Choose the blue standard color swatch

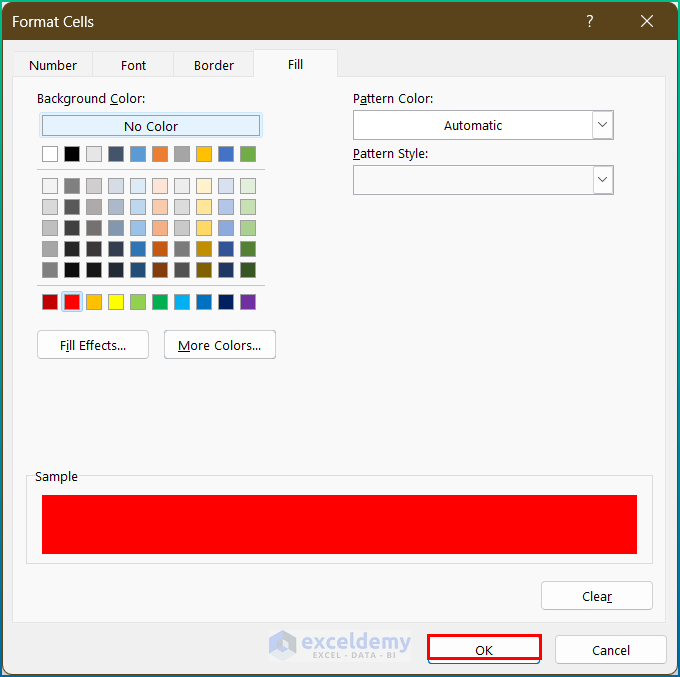click(x=204, y=302)
